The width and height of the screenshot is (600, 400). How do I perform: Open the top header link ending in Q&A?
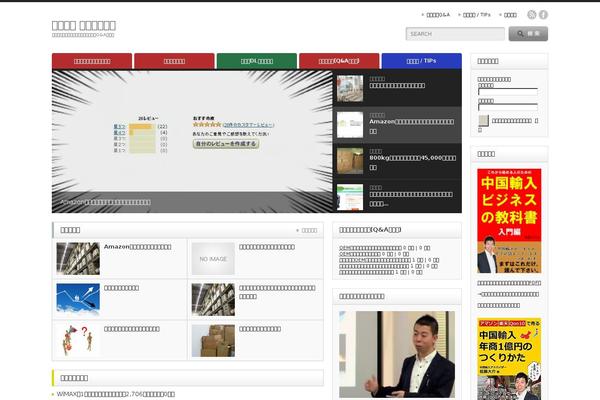[x=438, y=15]
